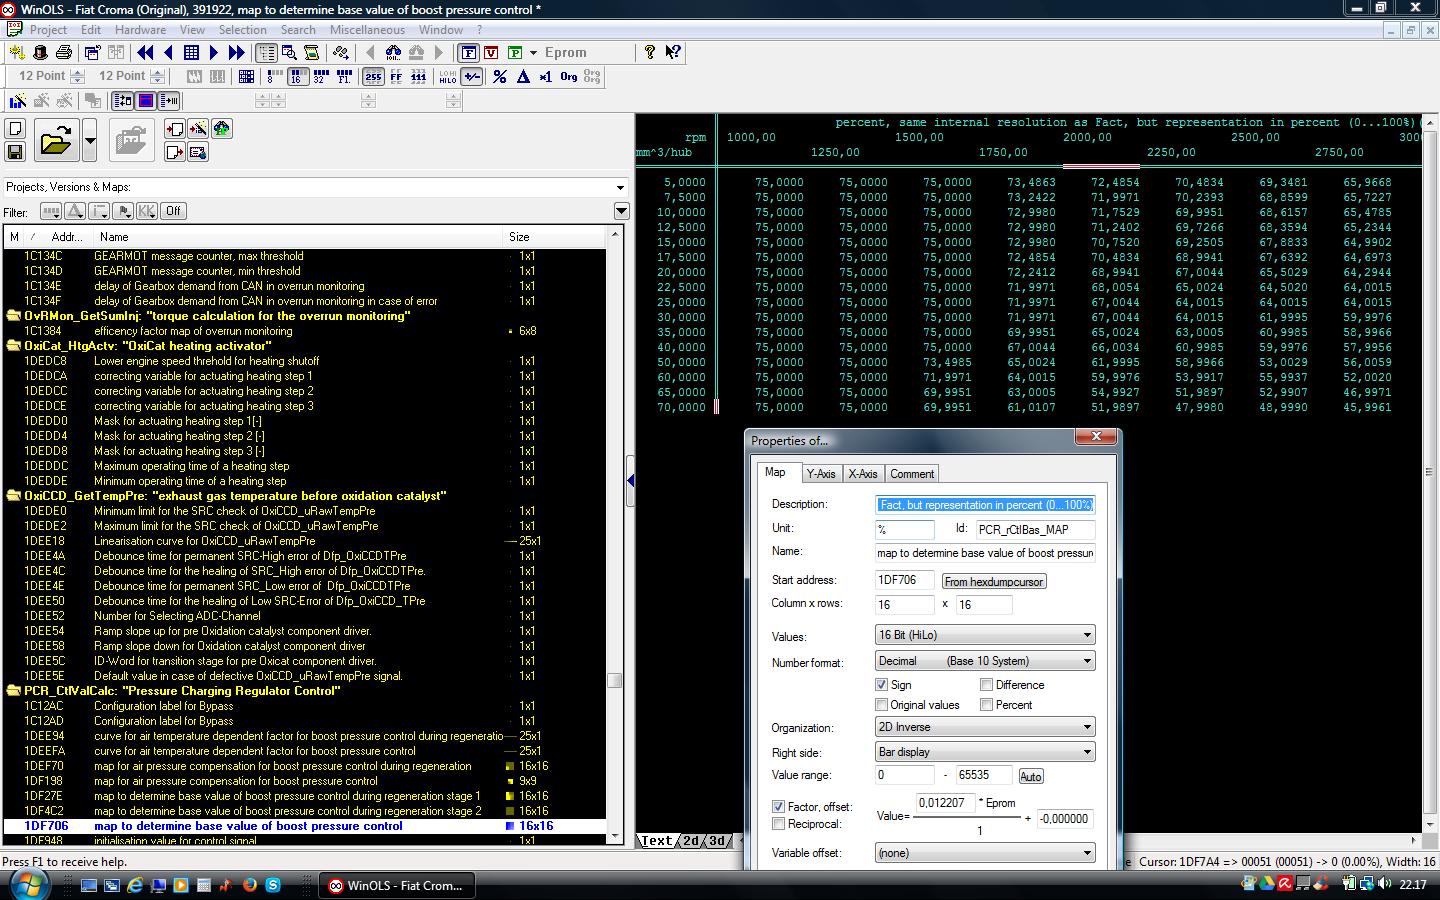This screenshot has height=900, width=1440.
Task: Click the Auto value range button
Action: pyautogui.click(x=1030, y=776)
